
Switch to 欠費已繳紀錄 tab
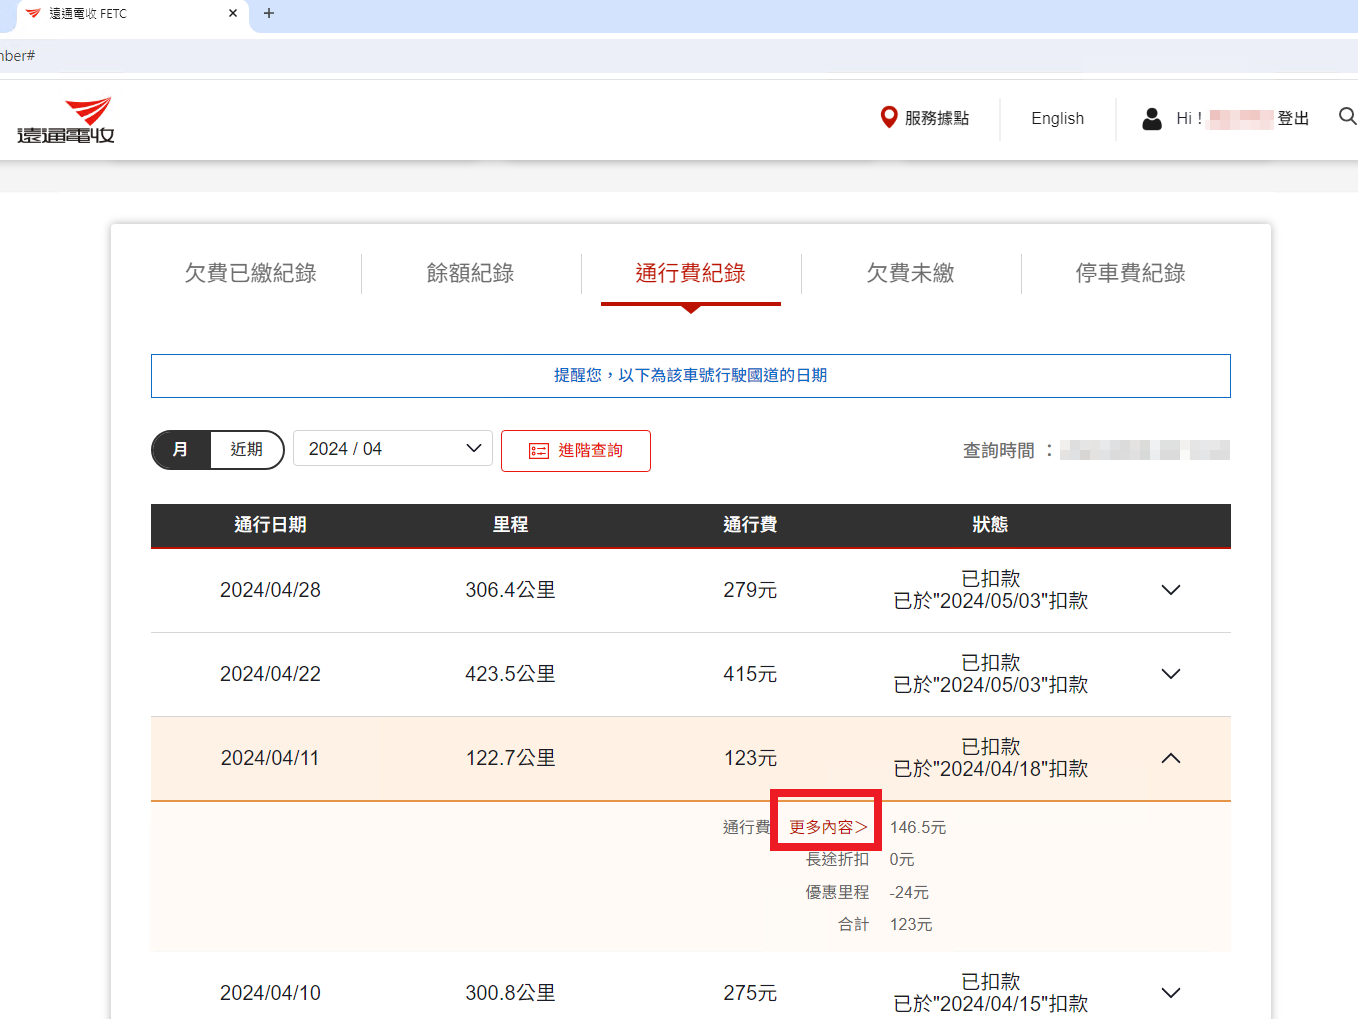(250, 273)
